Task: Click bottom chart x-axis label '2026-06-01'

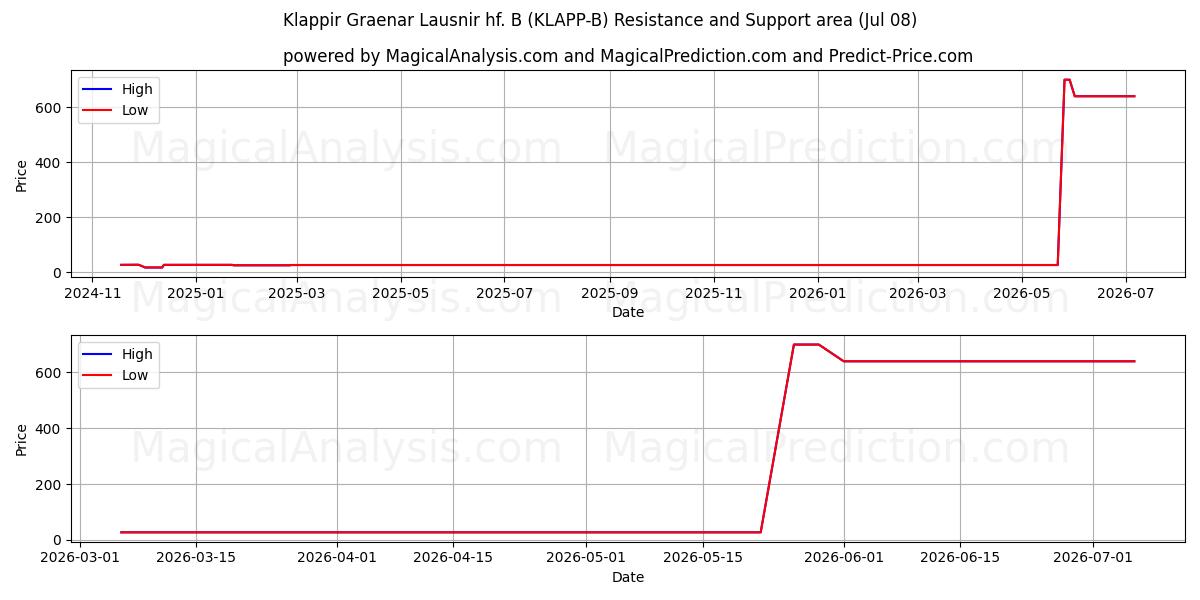Action: pyautogui.click(x=843, y=558)
